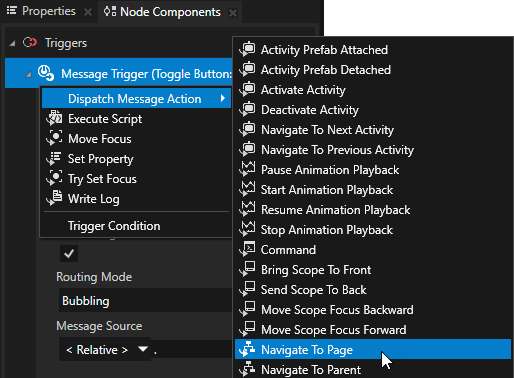Select Move Scope Focus Forward entry
The width and height of the screenshot is (514, 378).
pyautogui.click(x=373, y=329)
